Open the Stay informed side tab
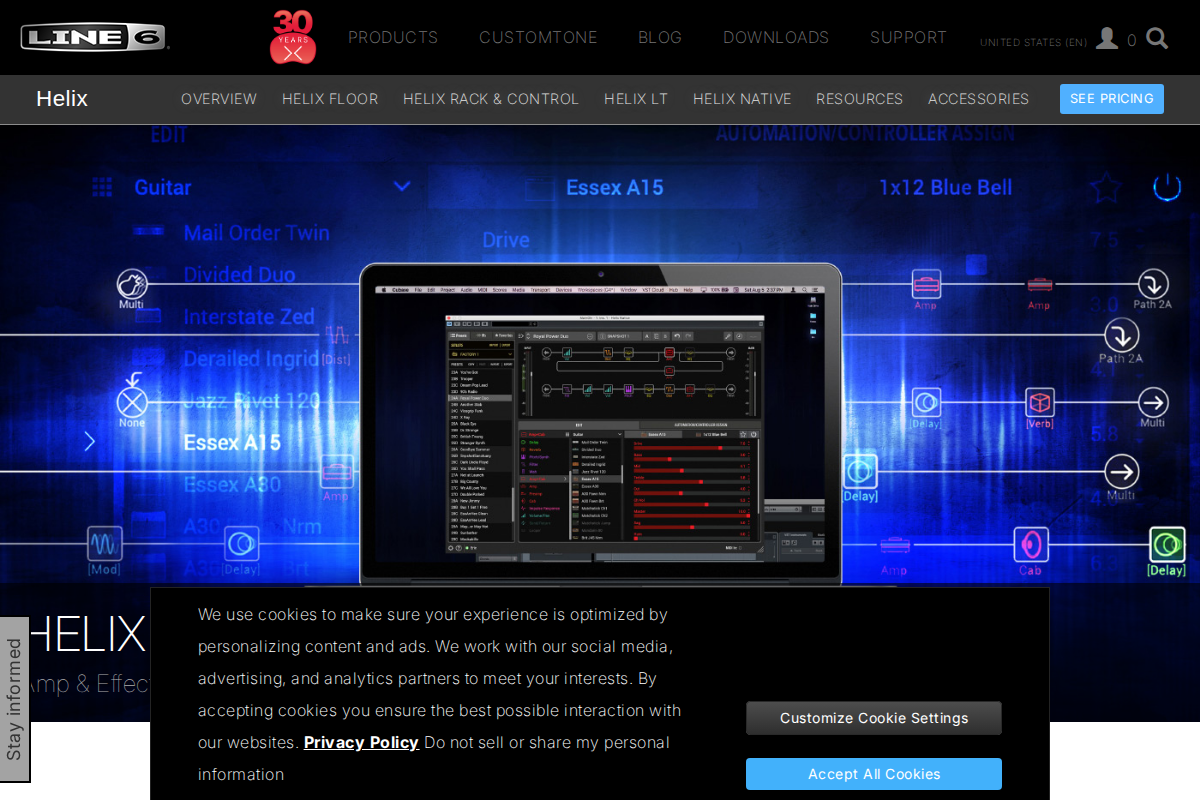The width and height of the screenshot is (1200, 800). tap(14, 699)
